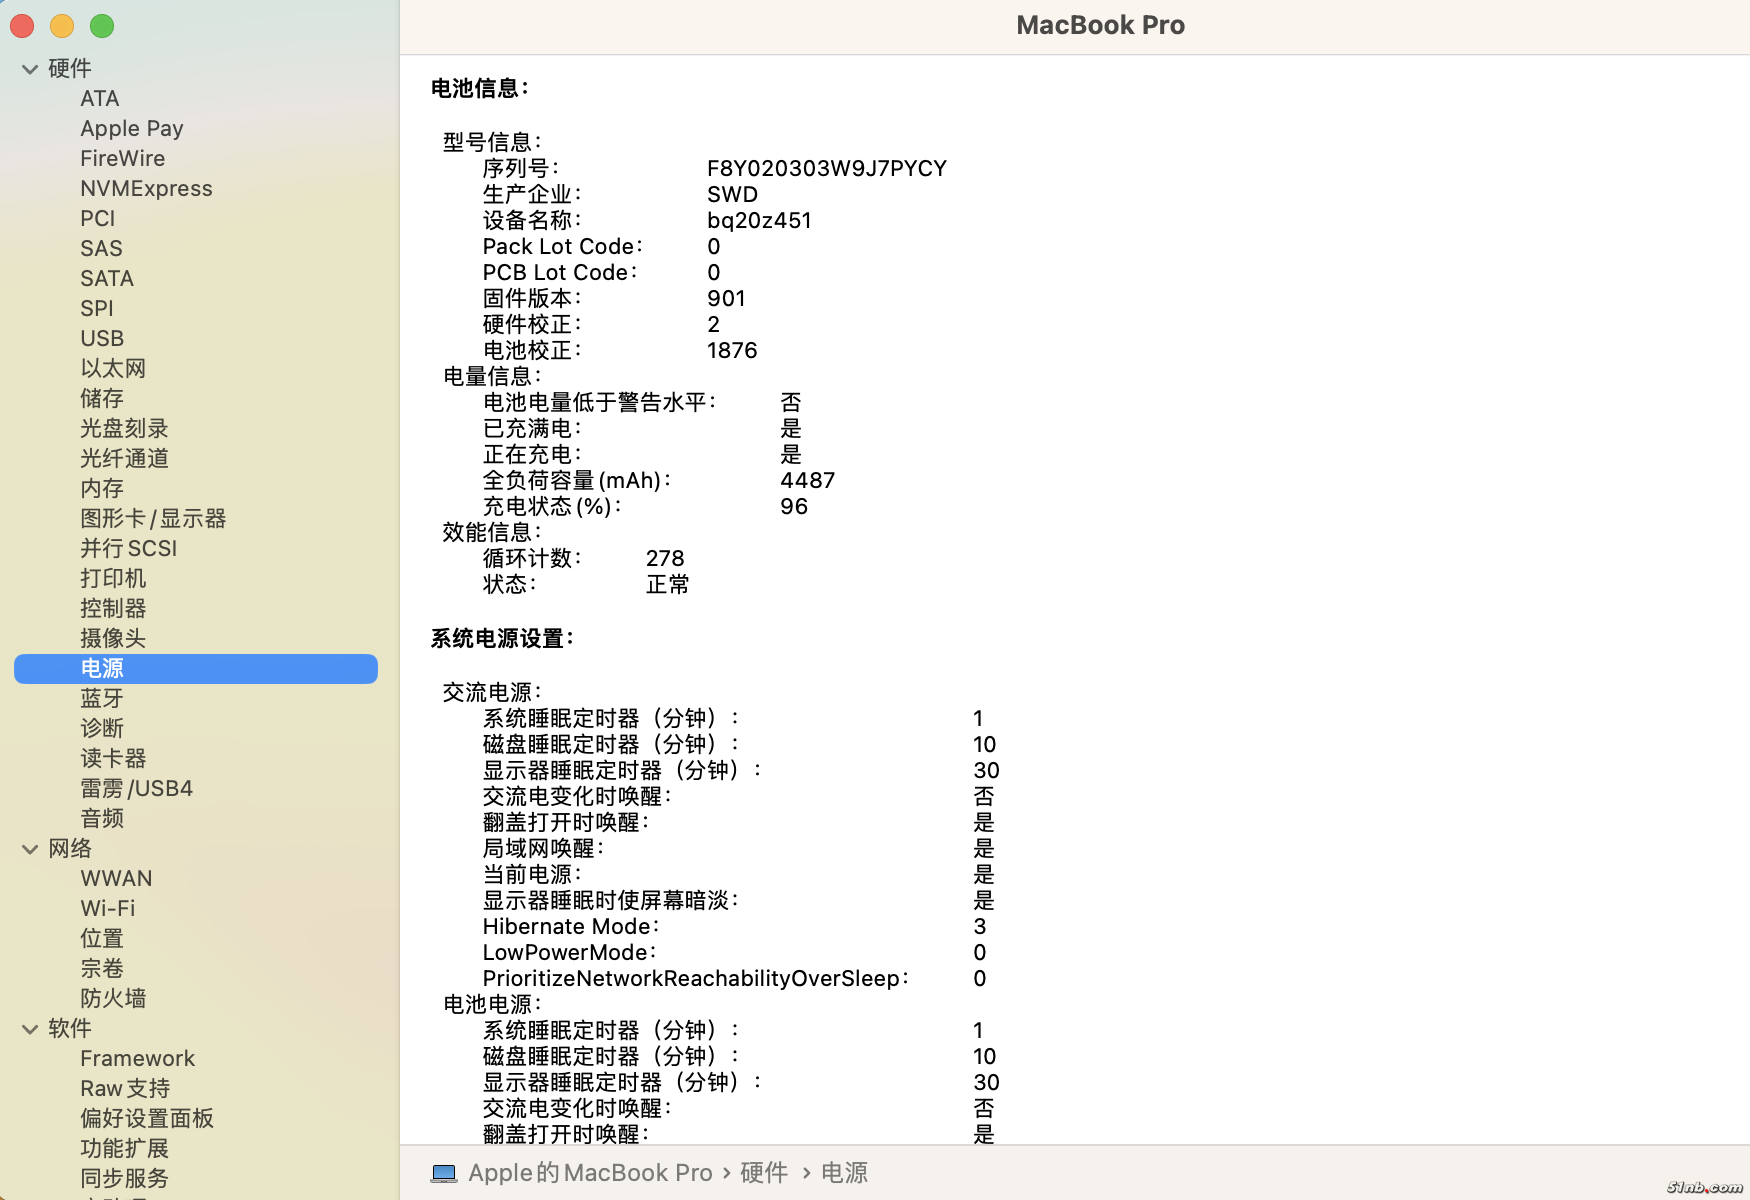Select Wi-Fi under network section
Image resolution: width=1750 pixels, height=1200 pixels.
click(107, 908)
